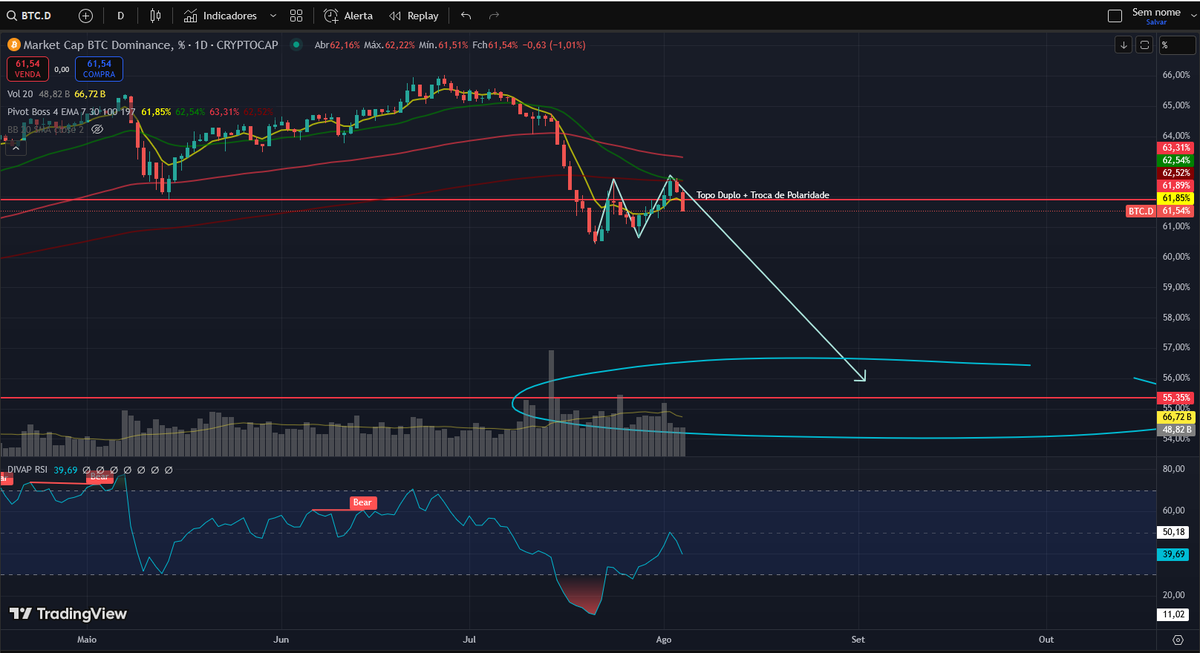Viewport: 1200px width, 653px height.
Task: Select the Vol 20 indicator legend
Action: (x=20, y=93)
